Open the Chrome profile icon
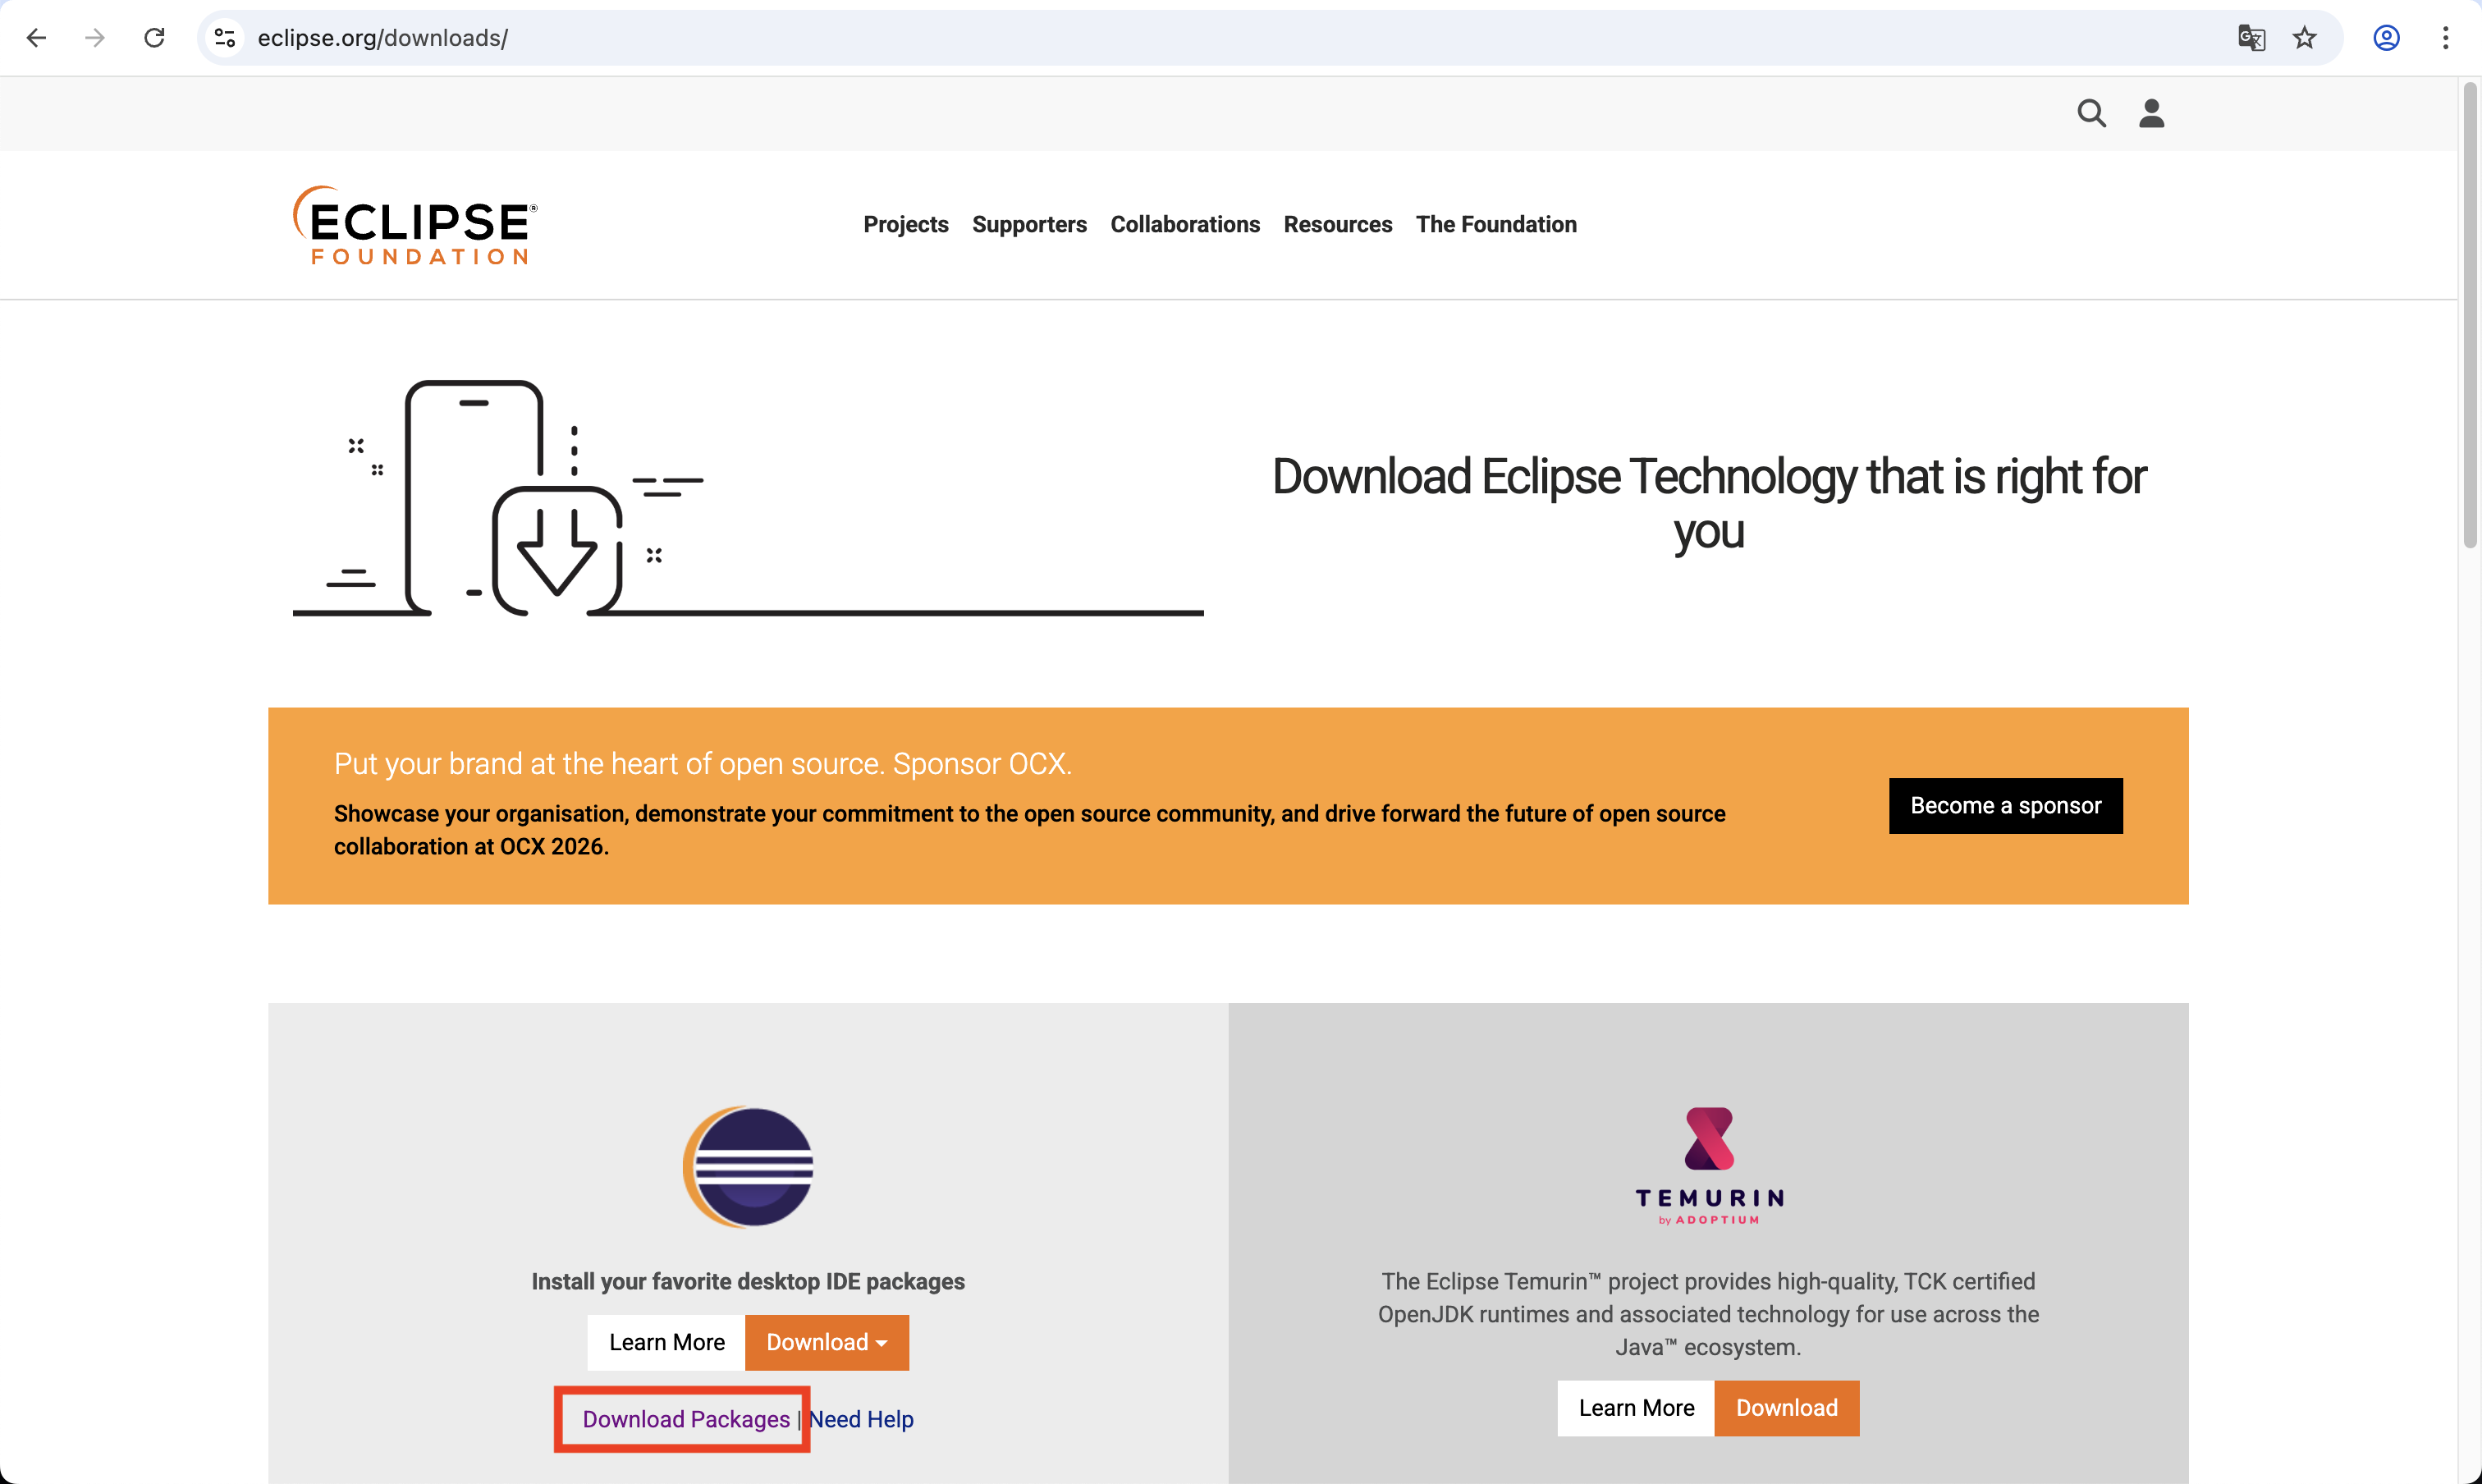The image size is (2482, 1484). tap(2386, 38)
